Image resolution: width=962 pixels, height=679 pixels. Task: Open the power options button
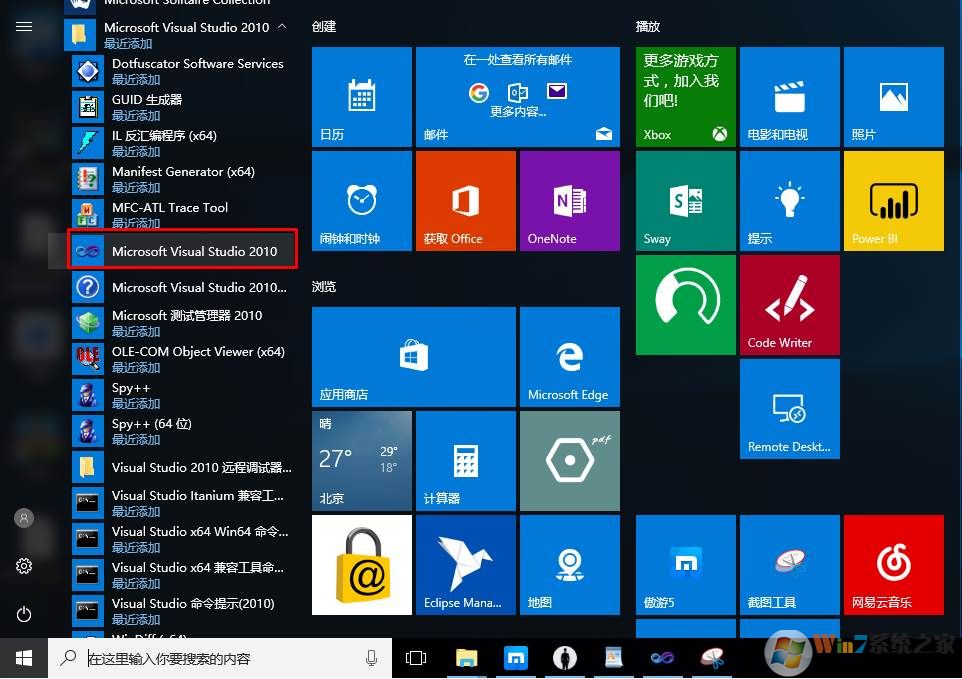24,614
